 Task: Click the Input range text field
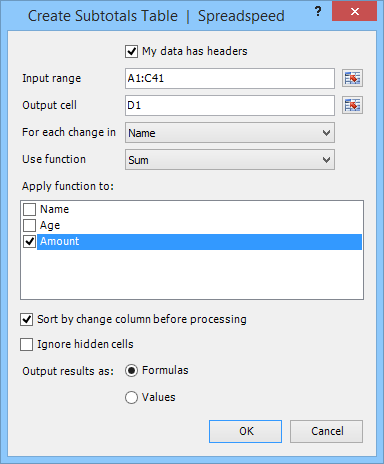click(230, 78)
